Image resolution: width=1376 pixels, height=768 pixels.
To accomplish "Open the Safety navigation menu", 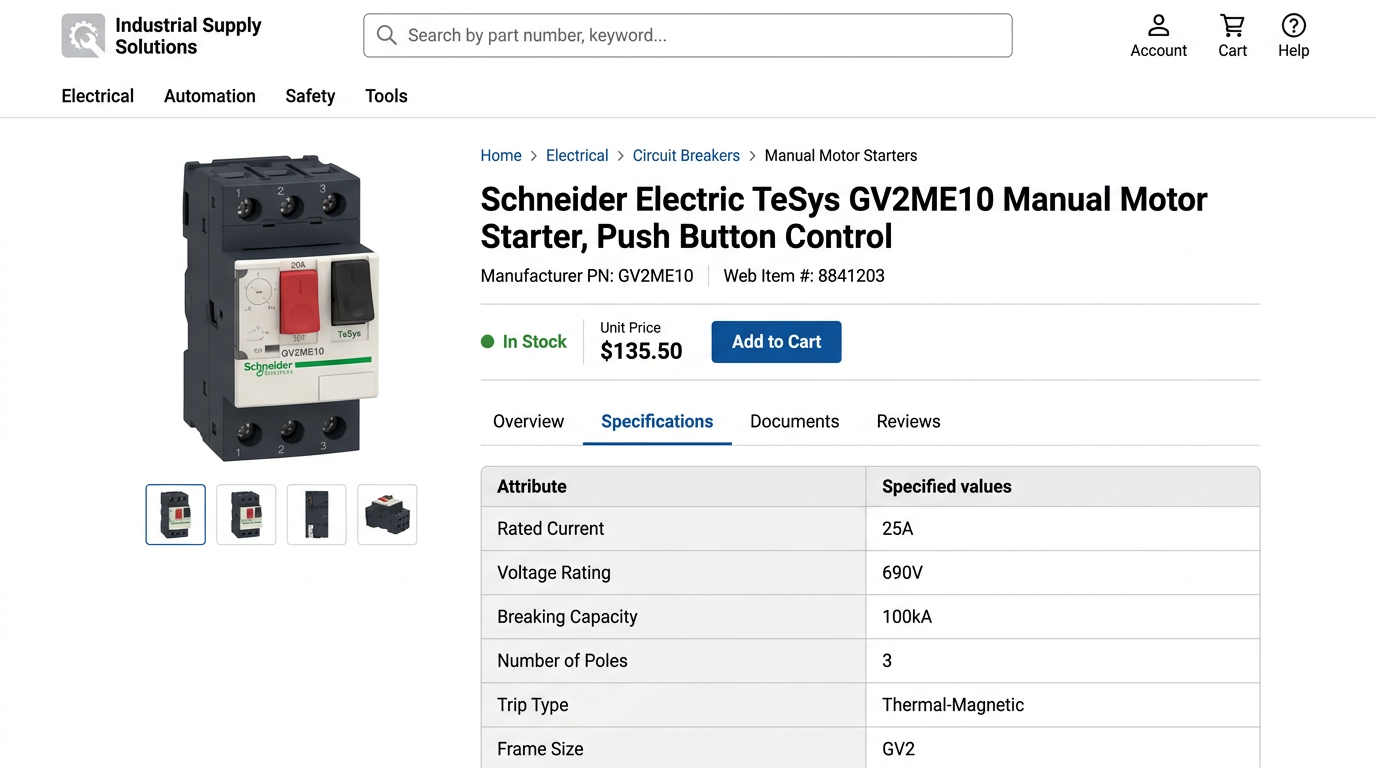I will (310, 96).
